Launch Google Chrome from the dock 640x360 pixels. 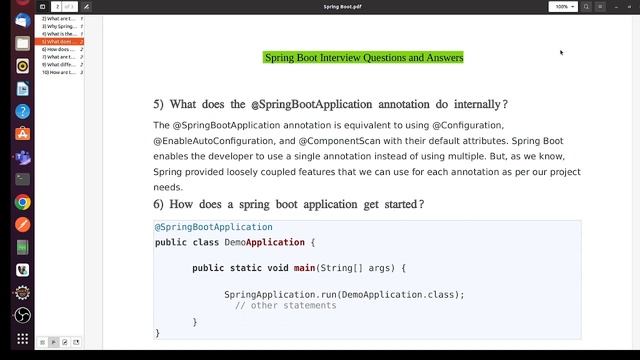tap(22, 202)
